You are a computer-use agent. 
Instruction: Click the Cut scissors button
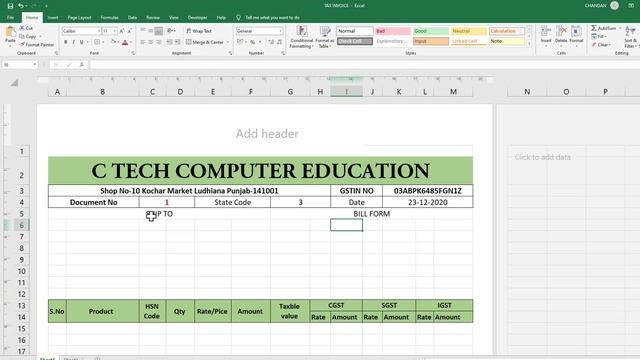[26, 28]
